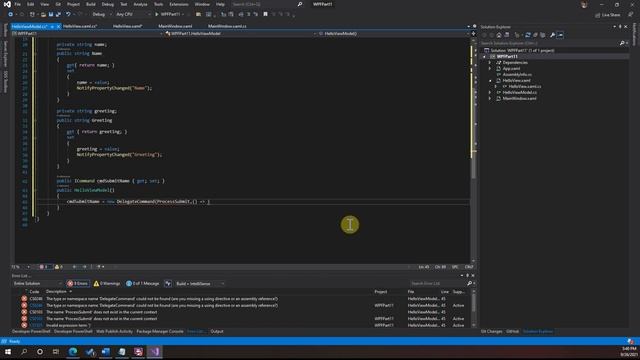Open the Git Changes tab beside Solution Explorer
The height and width of the screenshot is (360, 640).
[491, 331]
